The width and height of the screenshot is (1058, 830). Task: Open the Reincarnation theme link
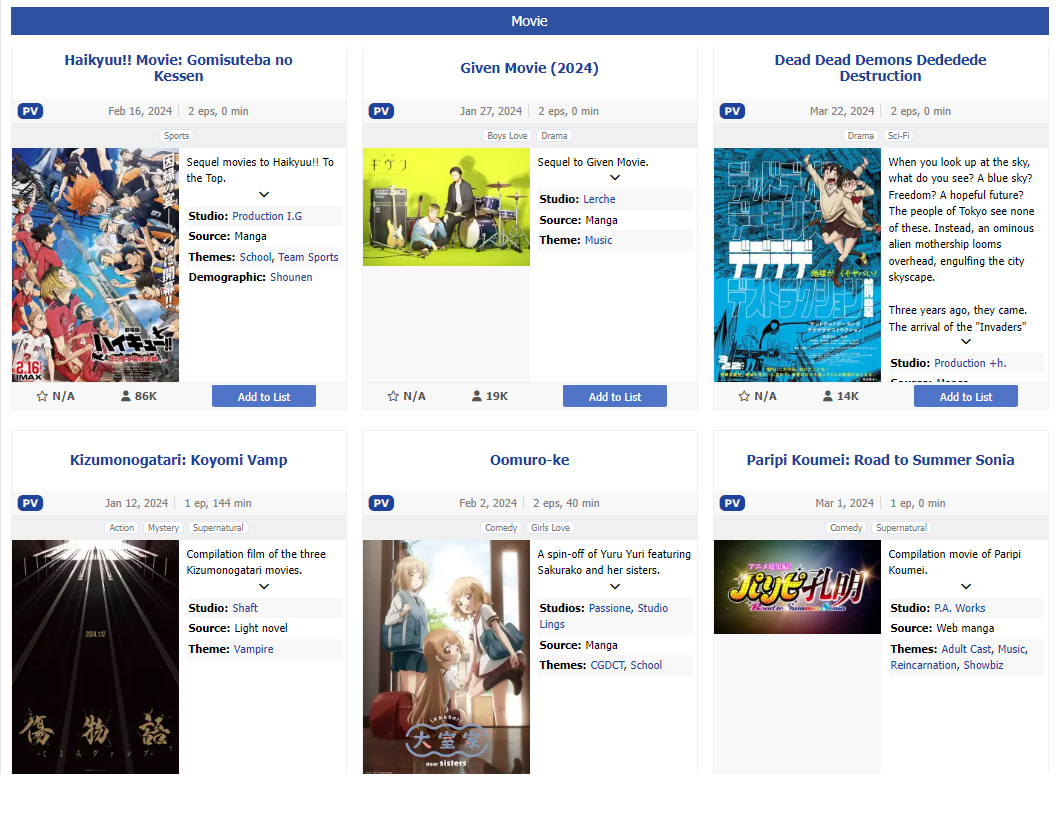pyautogui.click(x=924, y=665)
